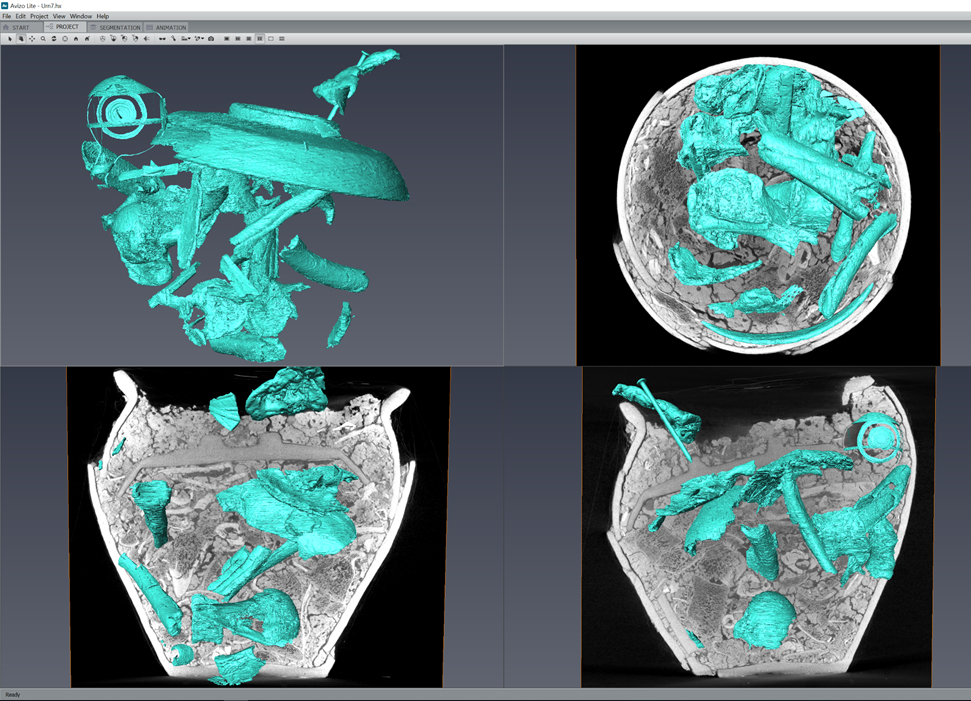Take a snapshot with camera icon
The width and height of the screenshot is (971, 701).
pyautogui.click(x=211, y=38)
